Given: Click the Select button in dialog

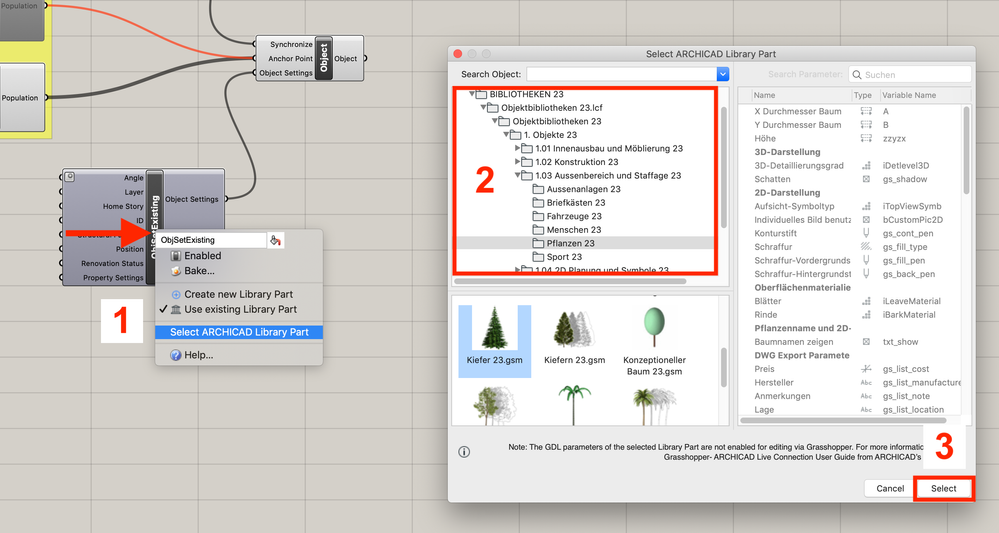Looking at the screenshot, I should (944, 488).
